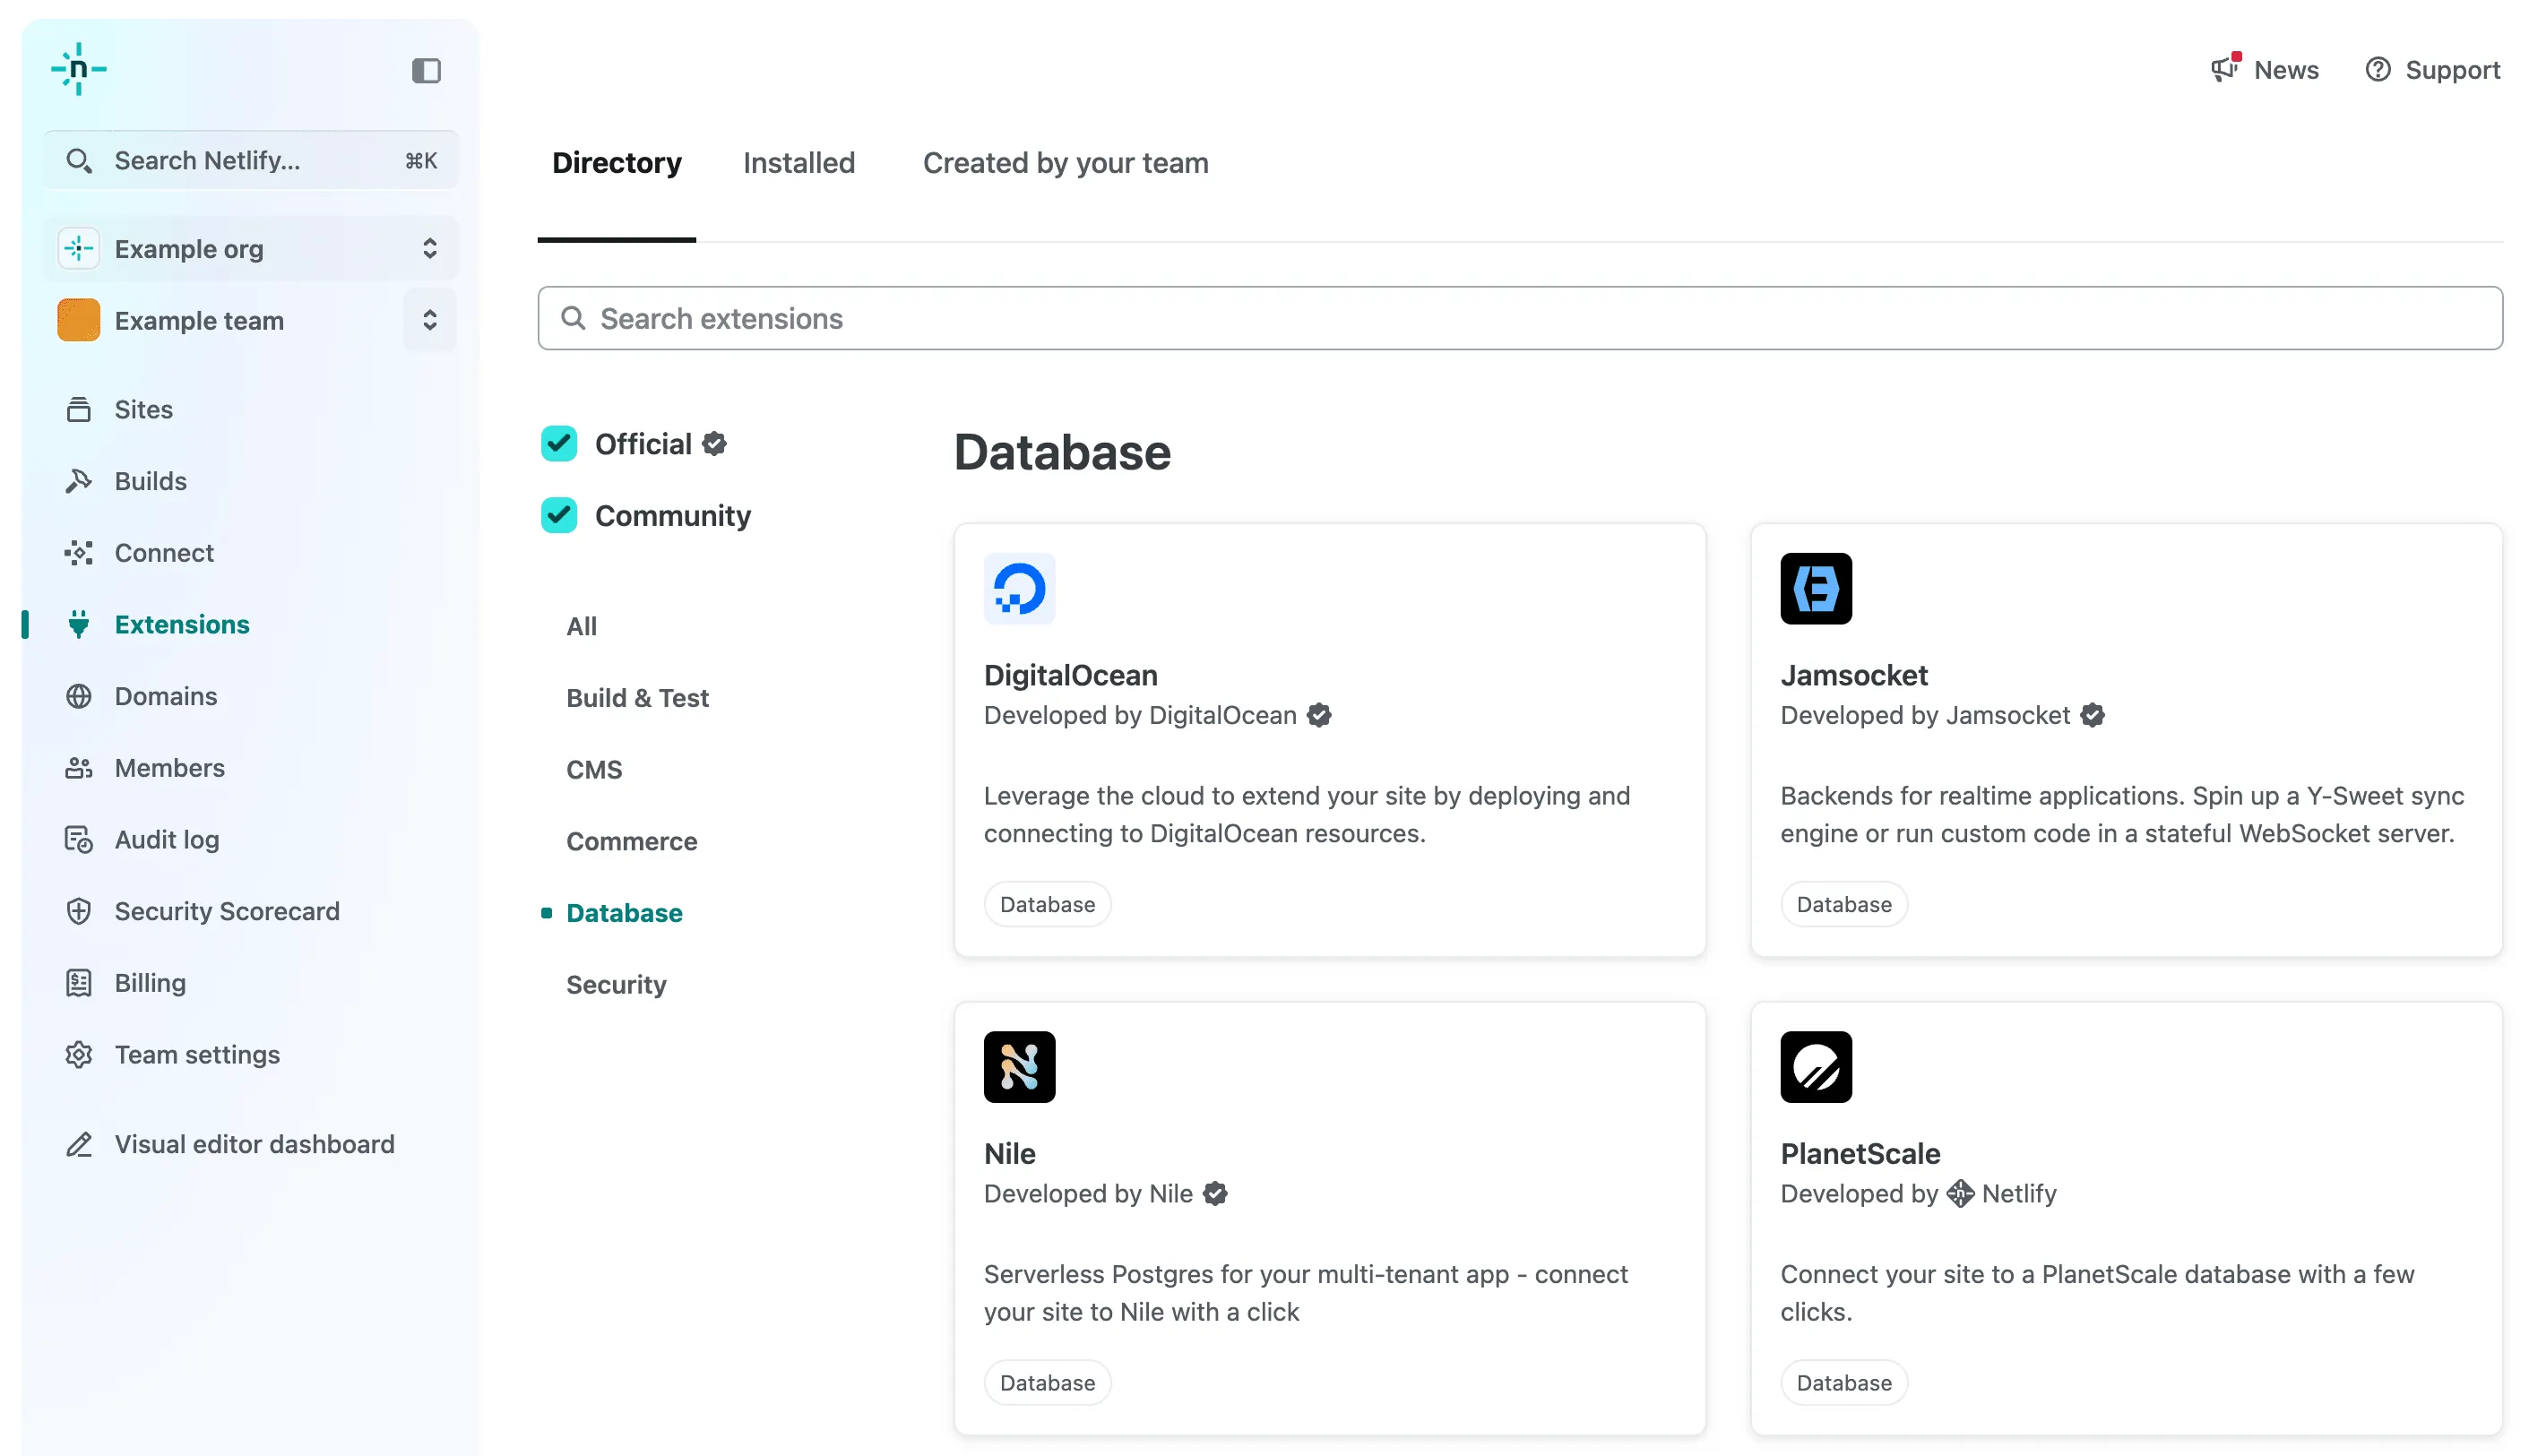2529x1456 pixels.
Task: Click the Netlify logo
Action: [79, 69]
